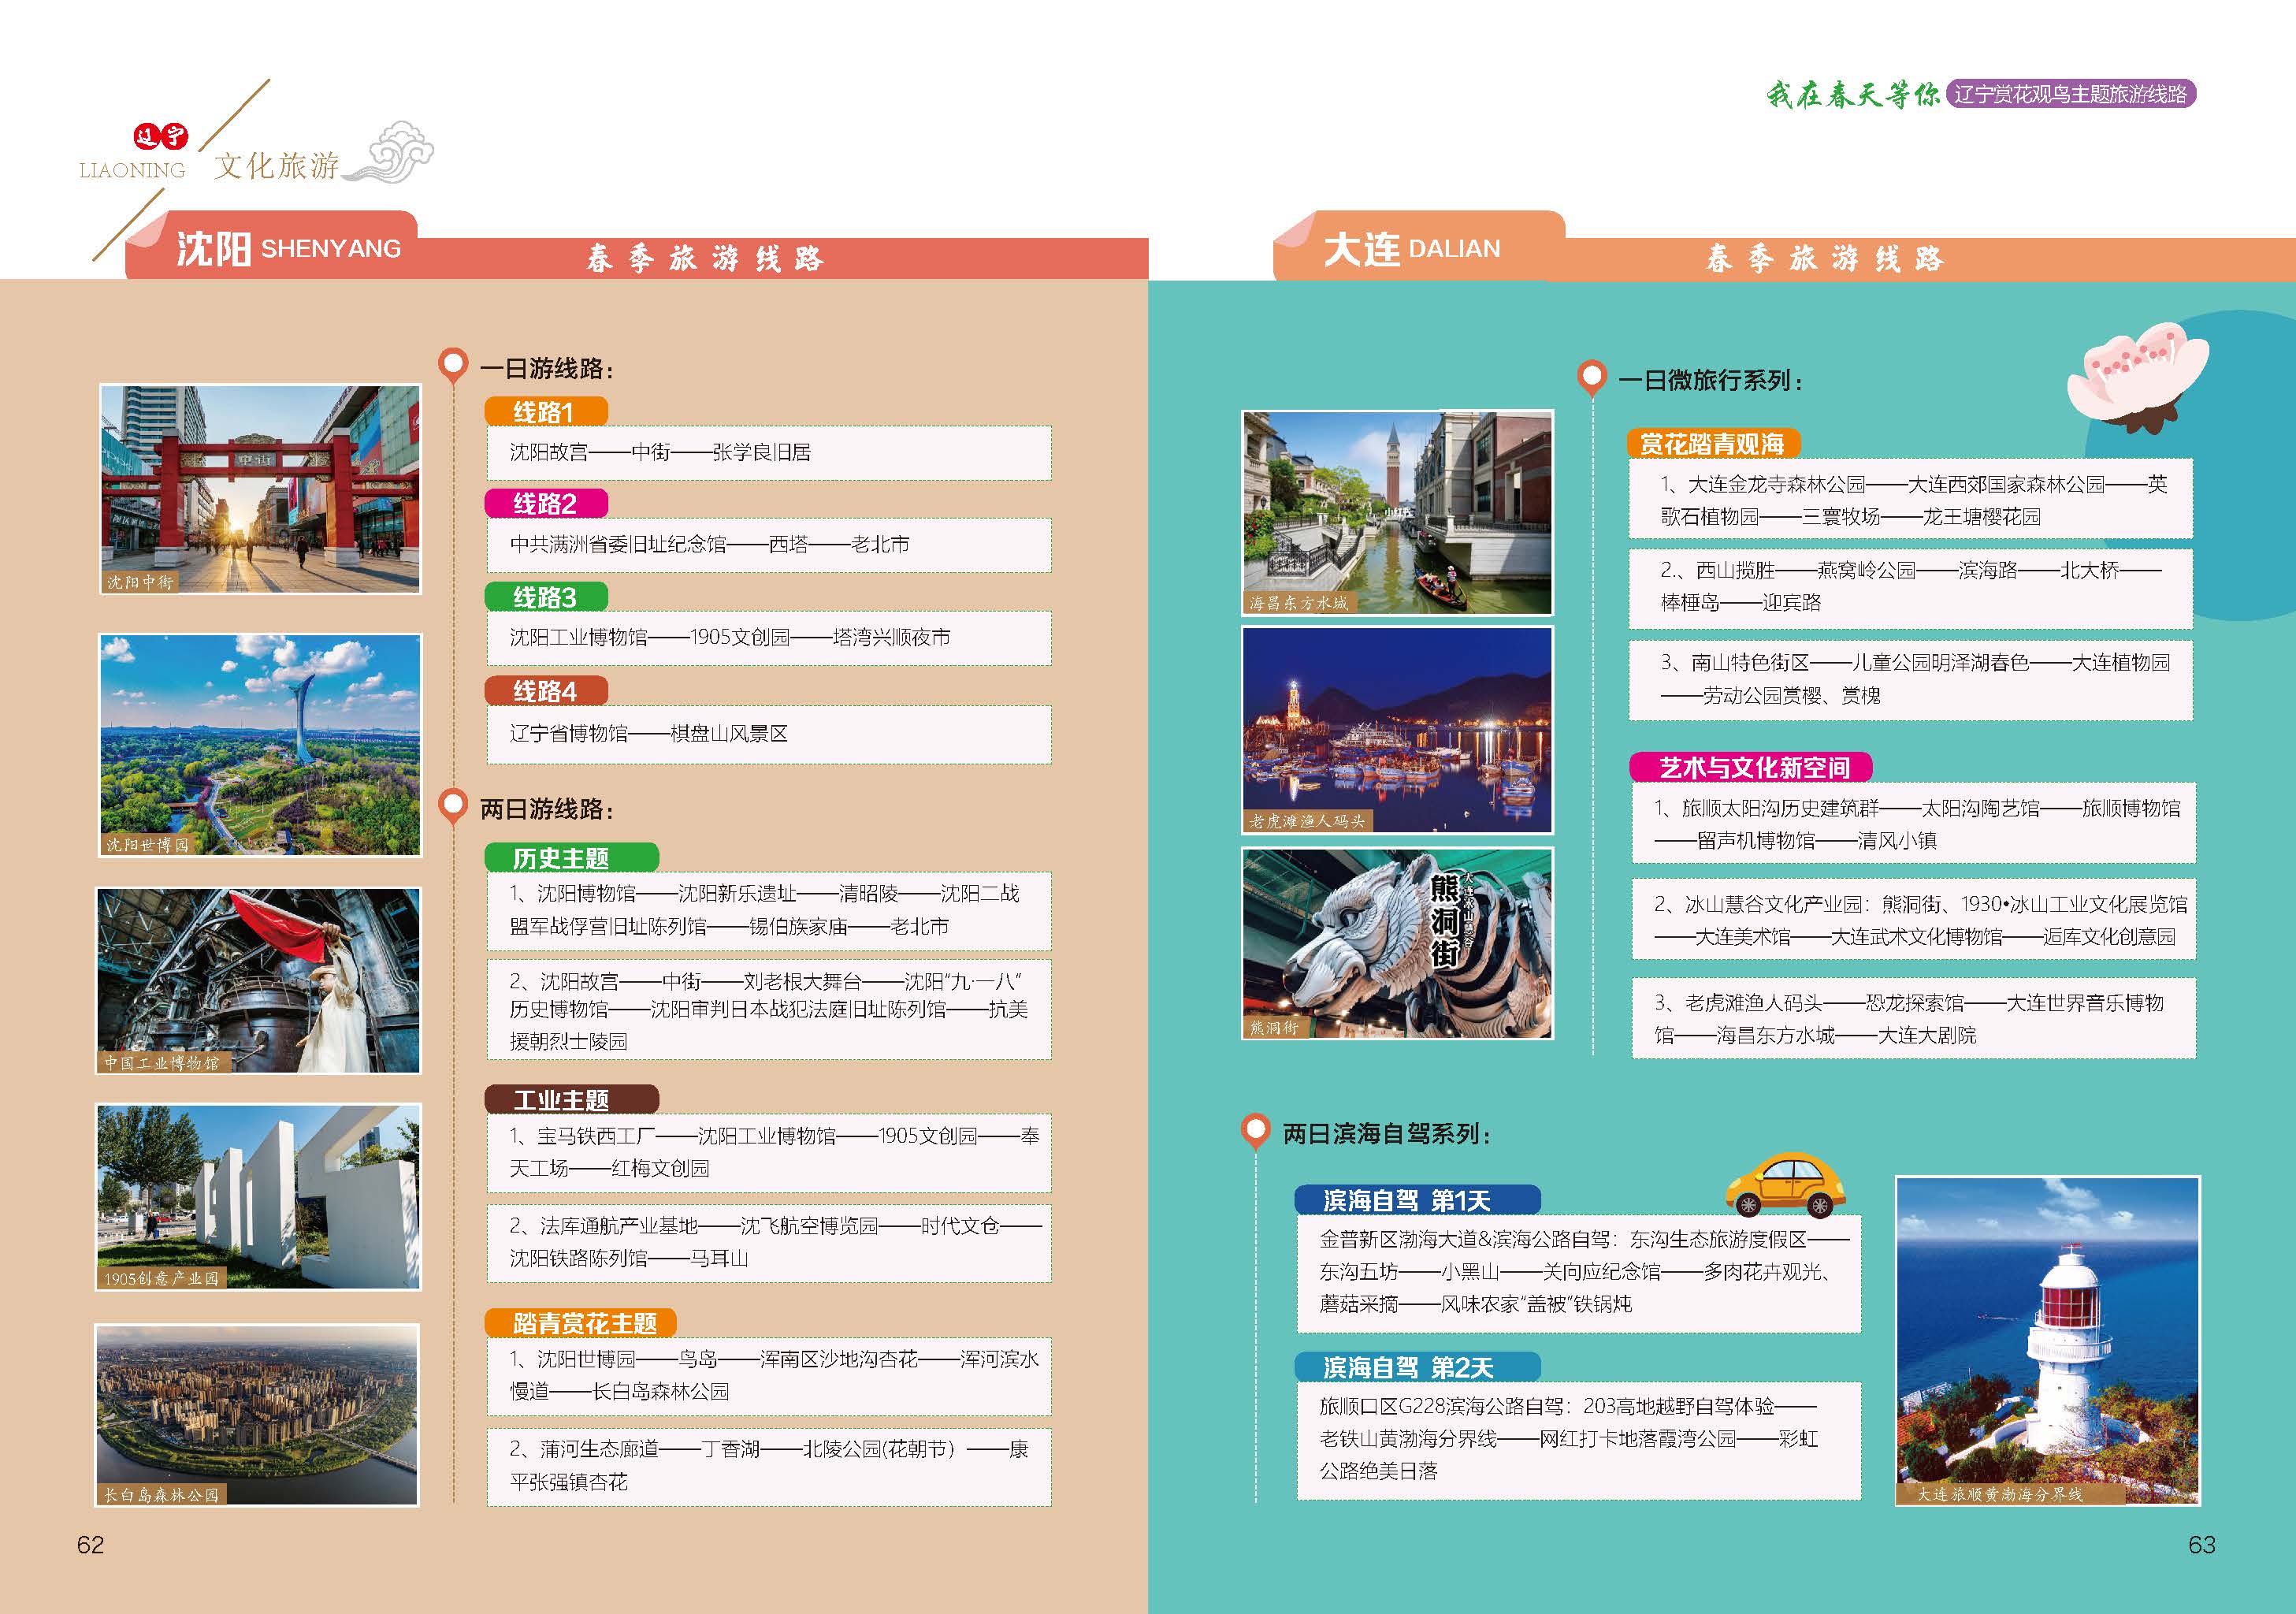Select the 赏花踏青观海 label

pyautogui.click(x=1714, y=444)
